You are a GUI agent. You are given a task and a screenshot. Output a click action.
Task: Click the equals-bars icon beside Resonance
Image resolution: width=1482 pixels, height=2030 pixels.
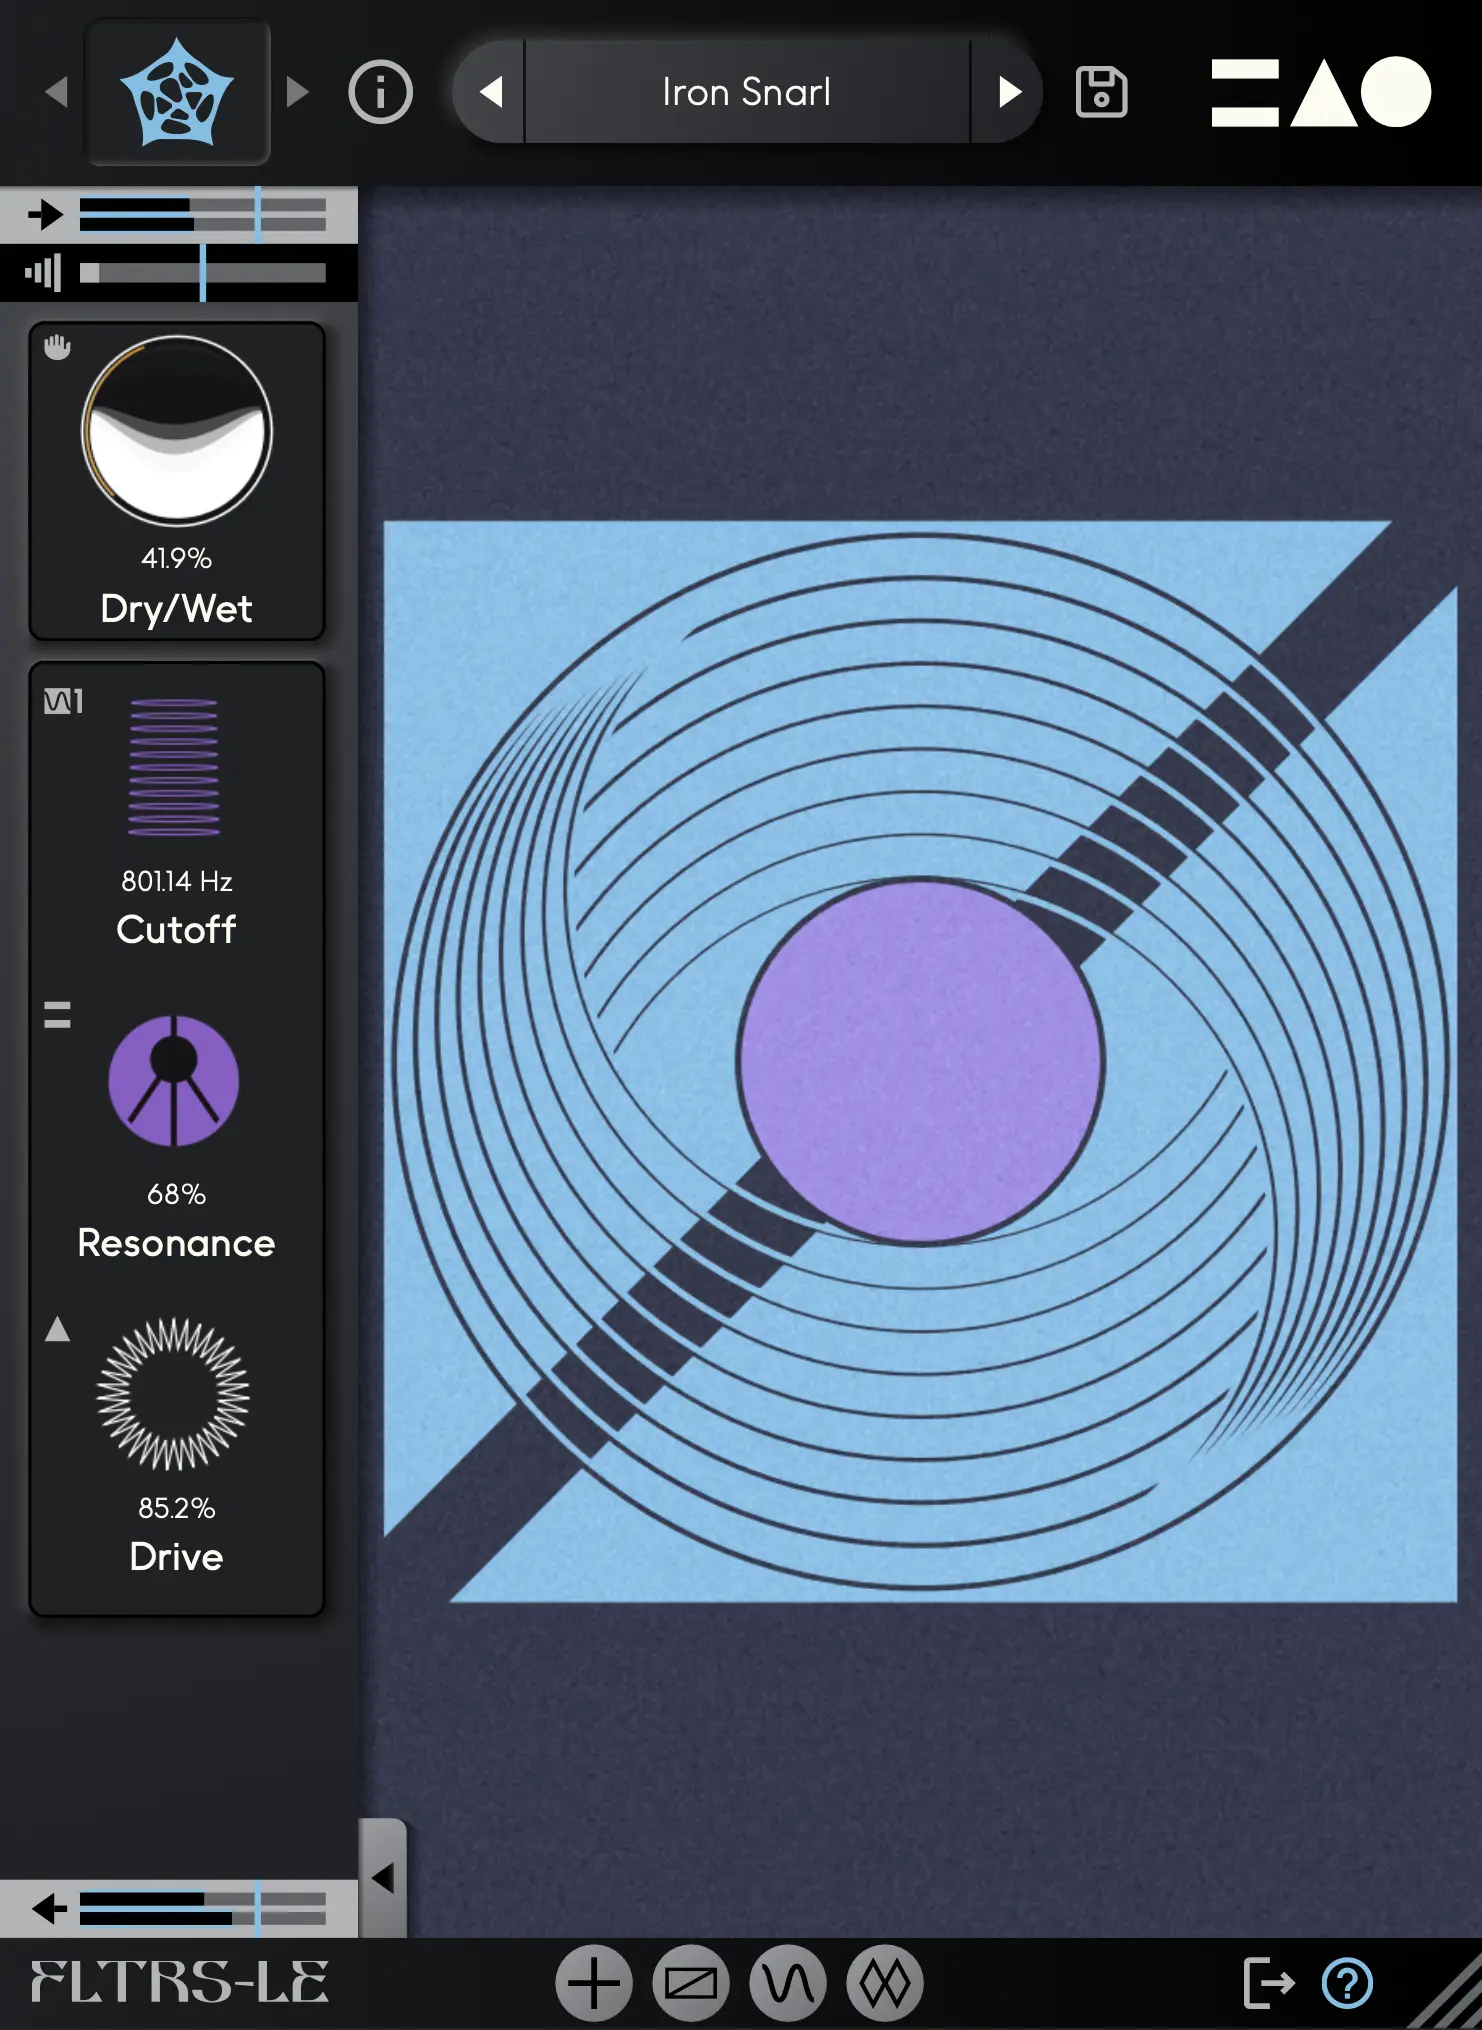(57, 1015)
